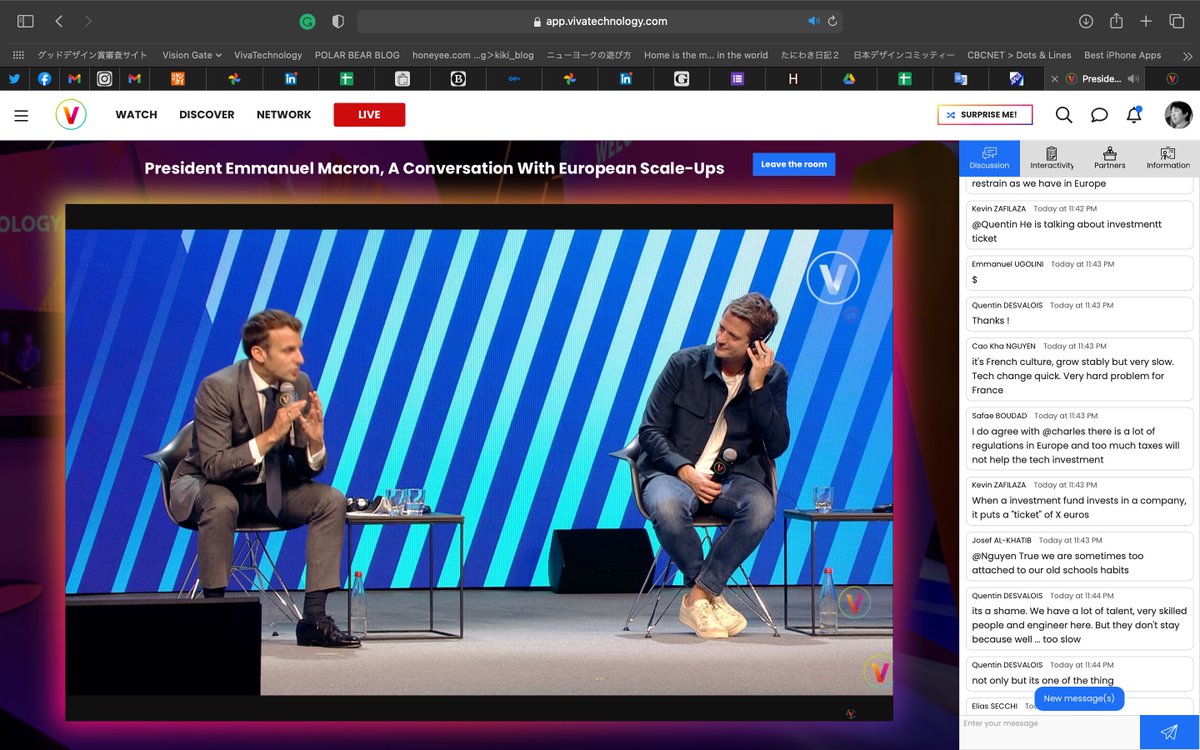Show more bookmarks via the overflow chevron
Screen dimensions: 1200x750
[x=1187, y=55]
